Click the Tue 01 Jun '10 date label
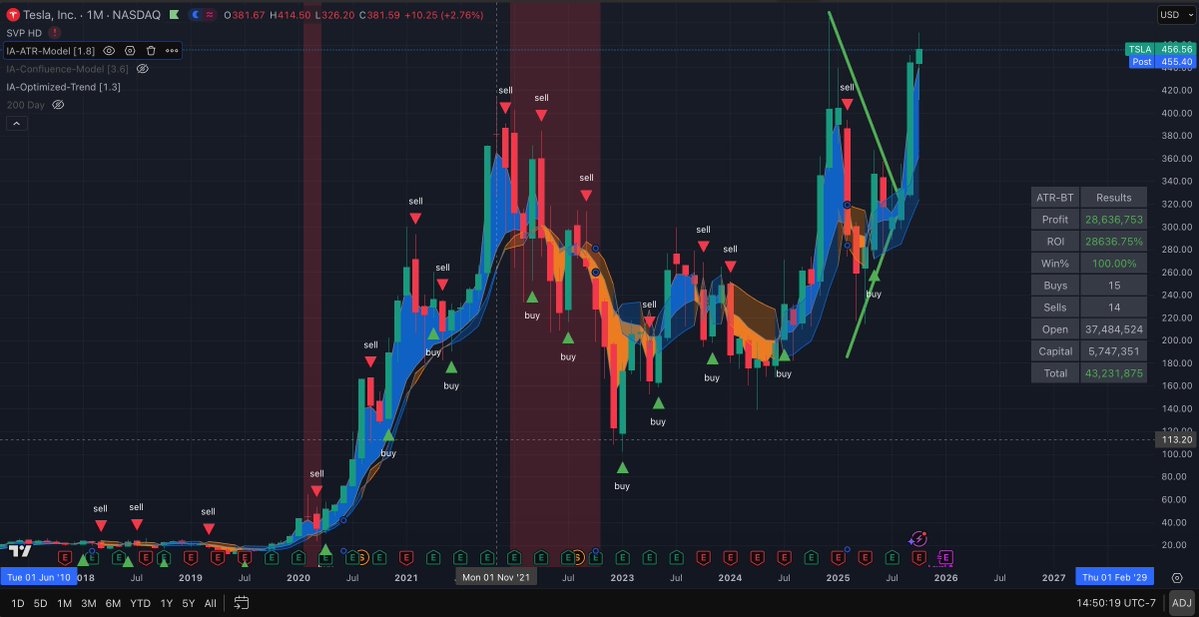The height and width of the screenshot is (617, 1199). pyautogui.click(x=38, y=577)
